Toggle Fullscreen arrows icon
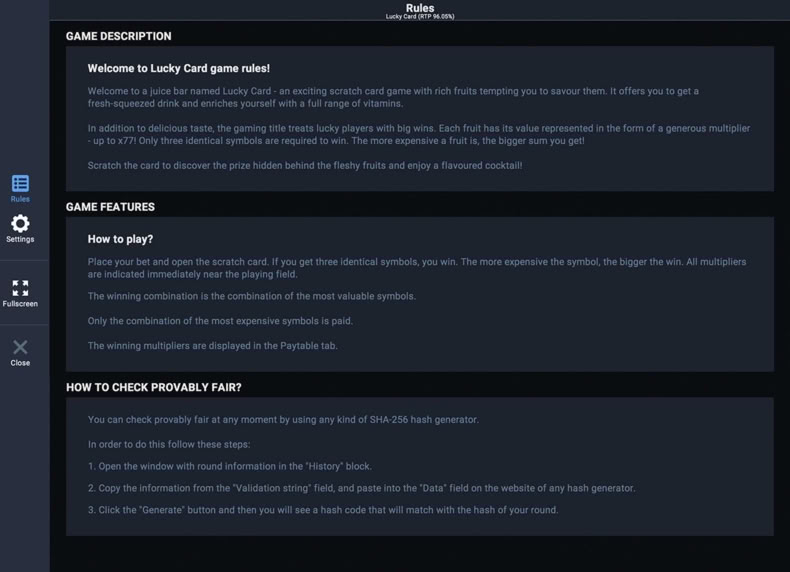Screen dimensions: 790x572 pyautogui.click(x=20, y=288)
